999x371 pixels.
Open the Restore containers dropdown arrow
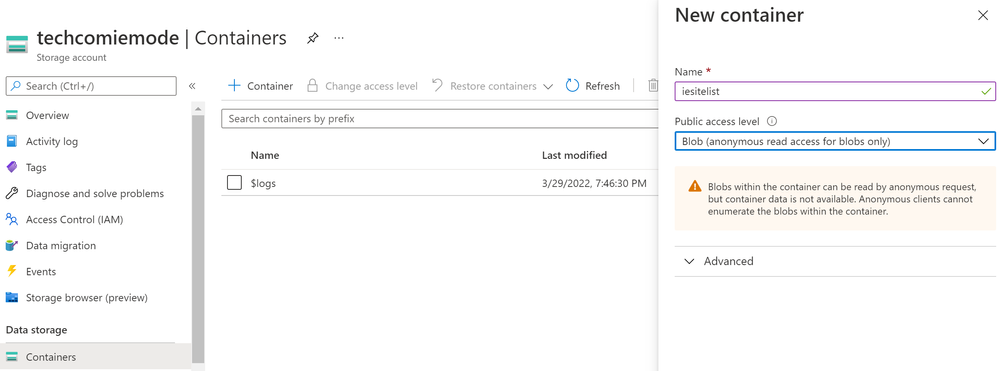(x=548, y=87)
